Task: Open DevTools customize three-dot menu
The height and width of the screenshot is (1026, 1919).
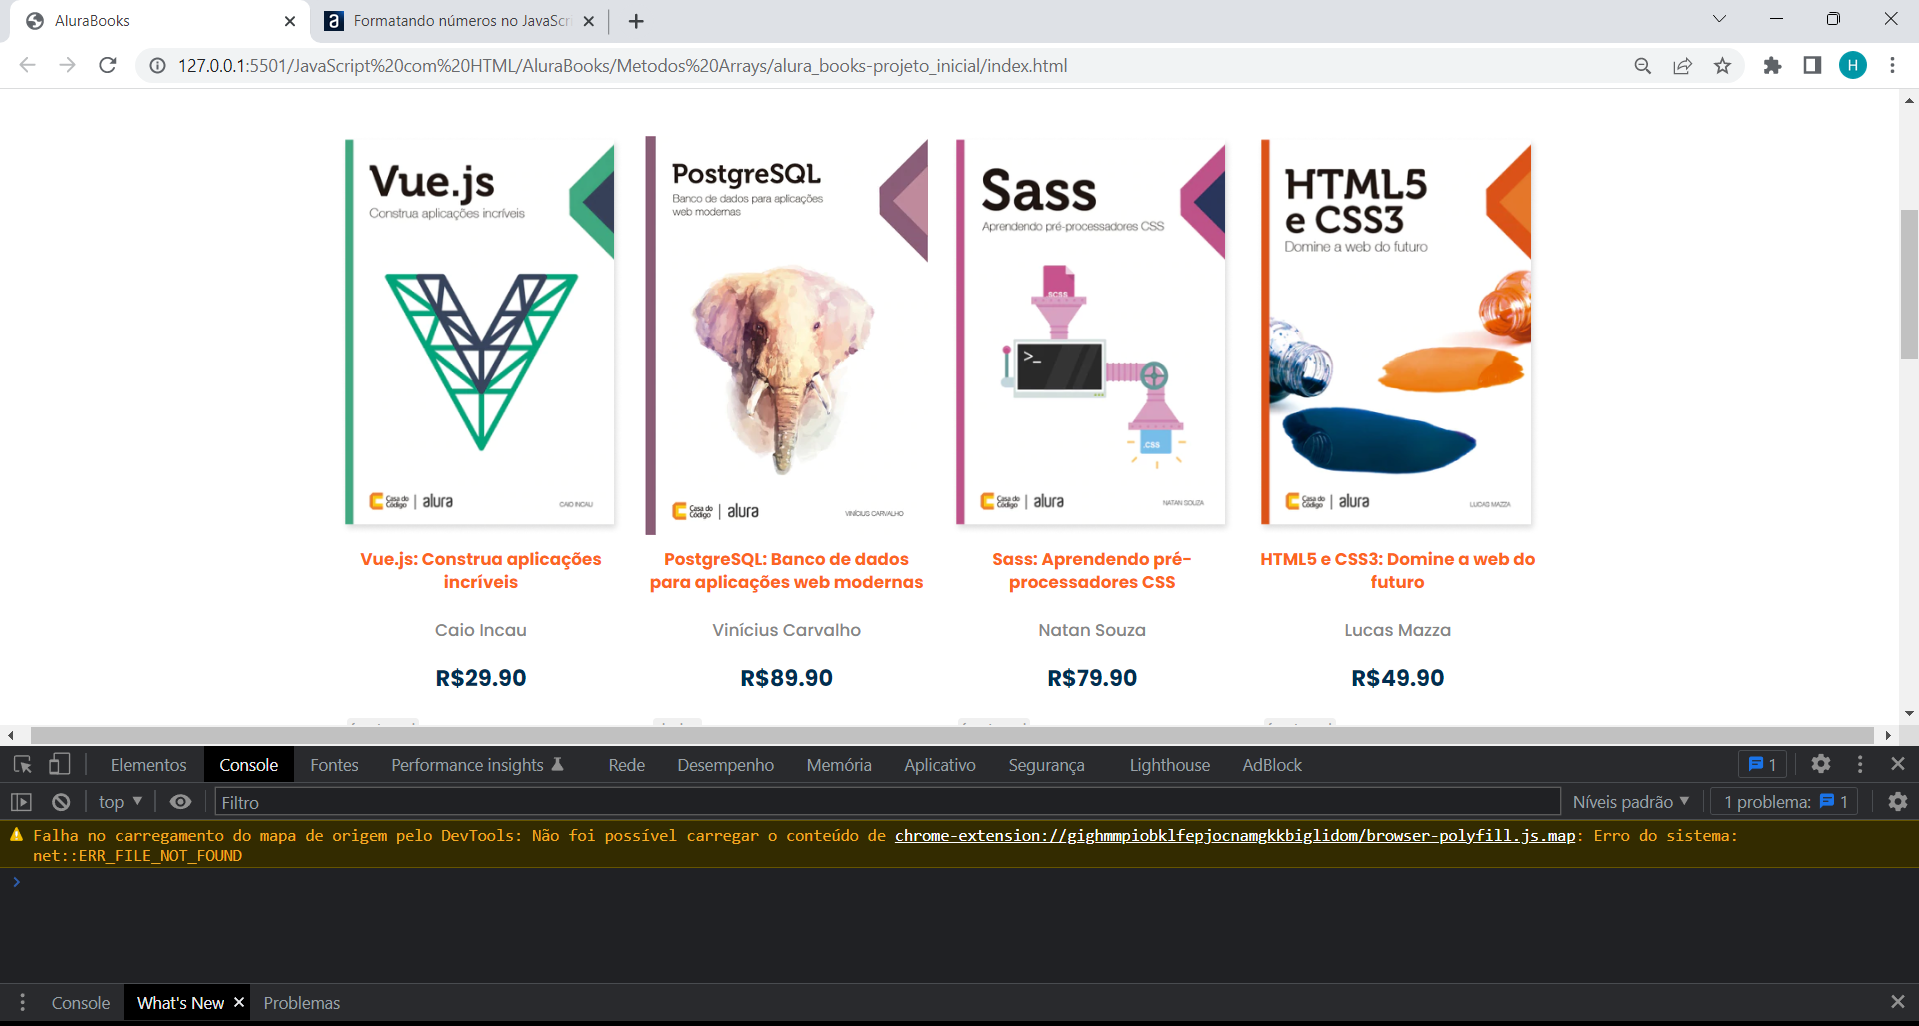Action: (x=1860, y=764)
